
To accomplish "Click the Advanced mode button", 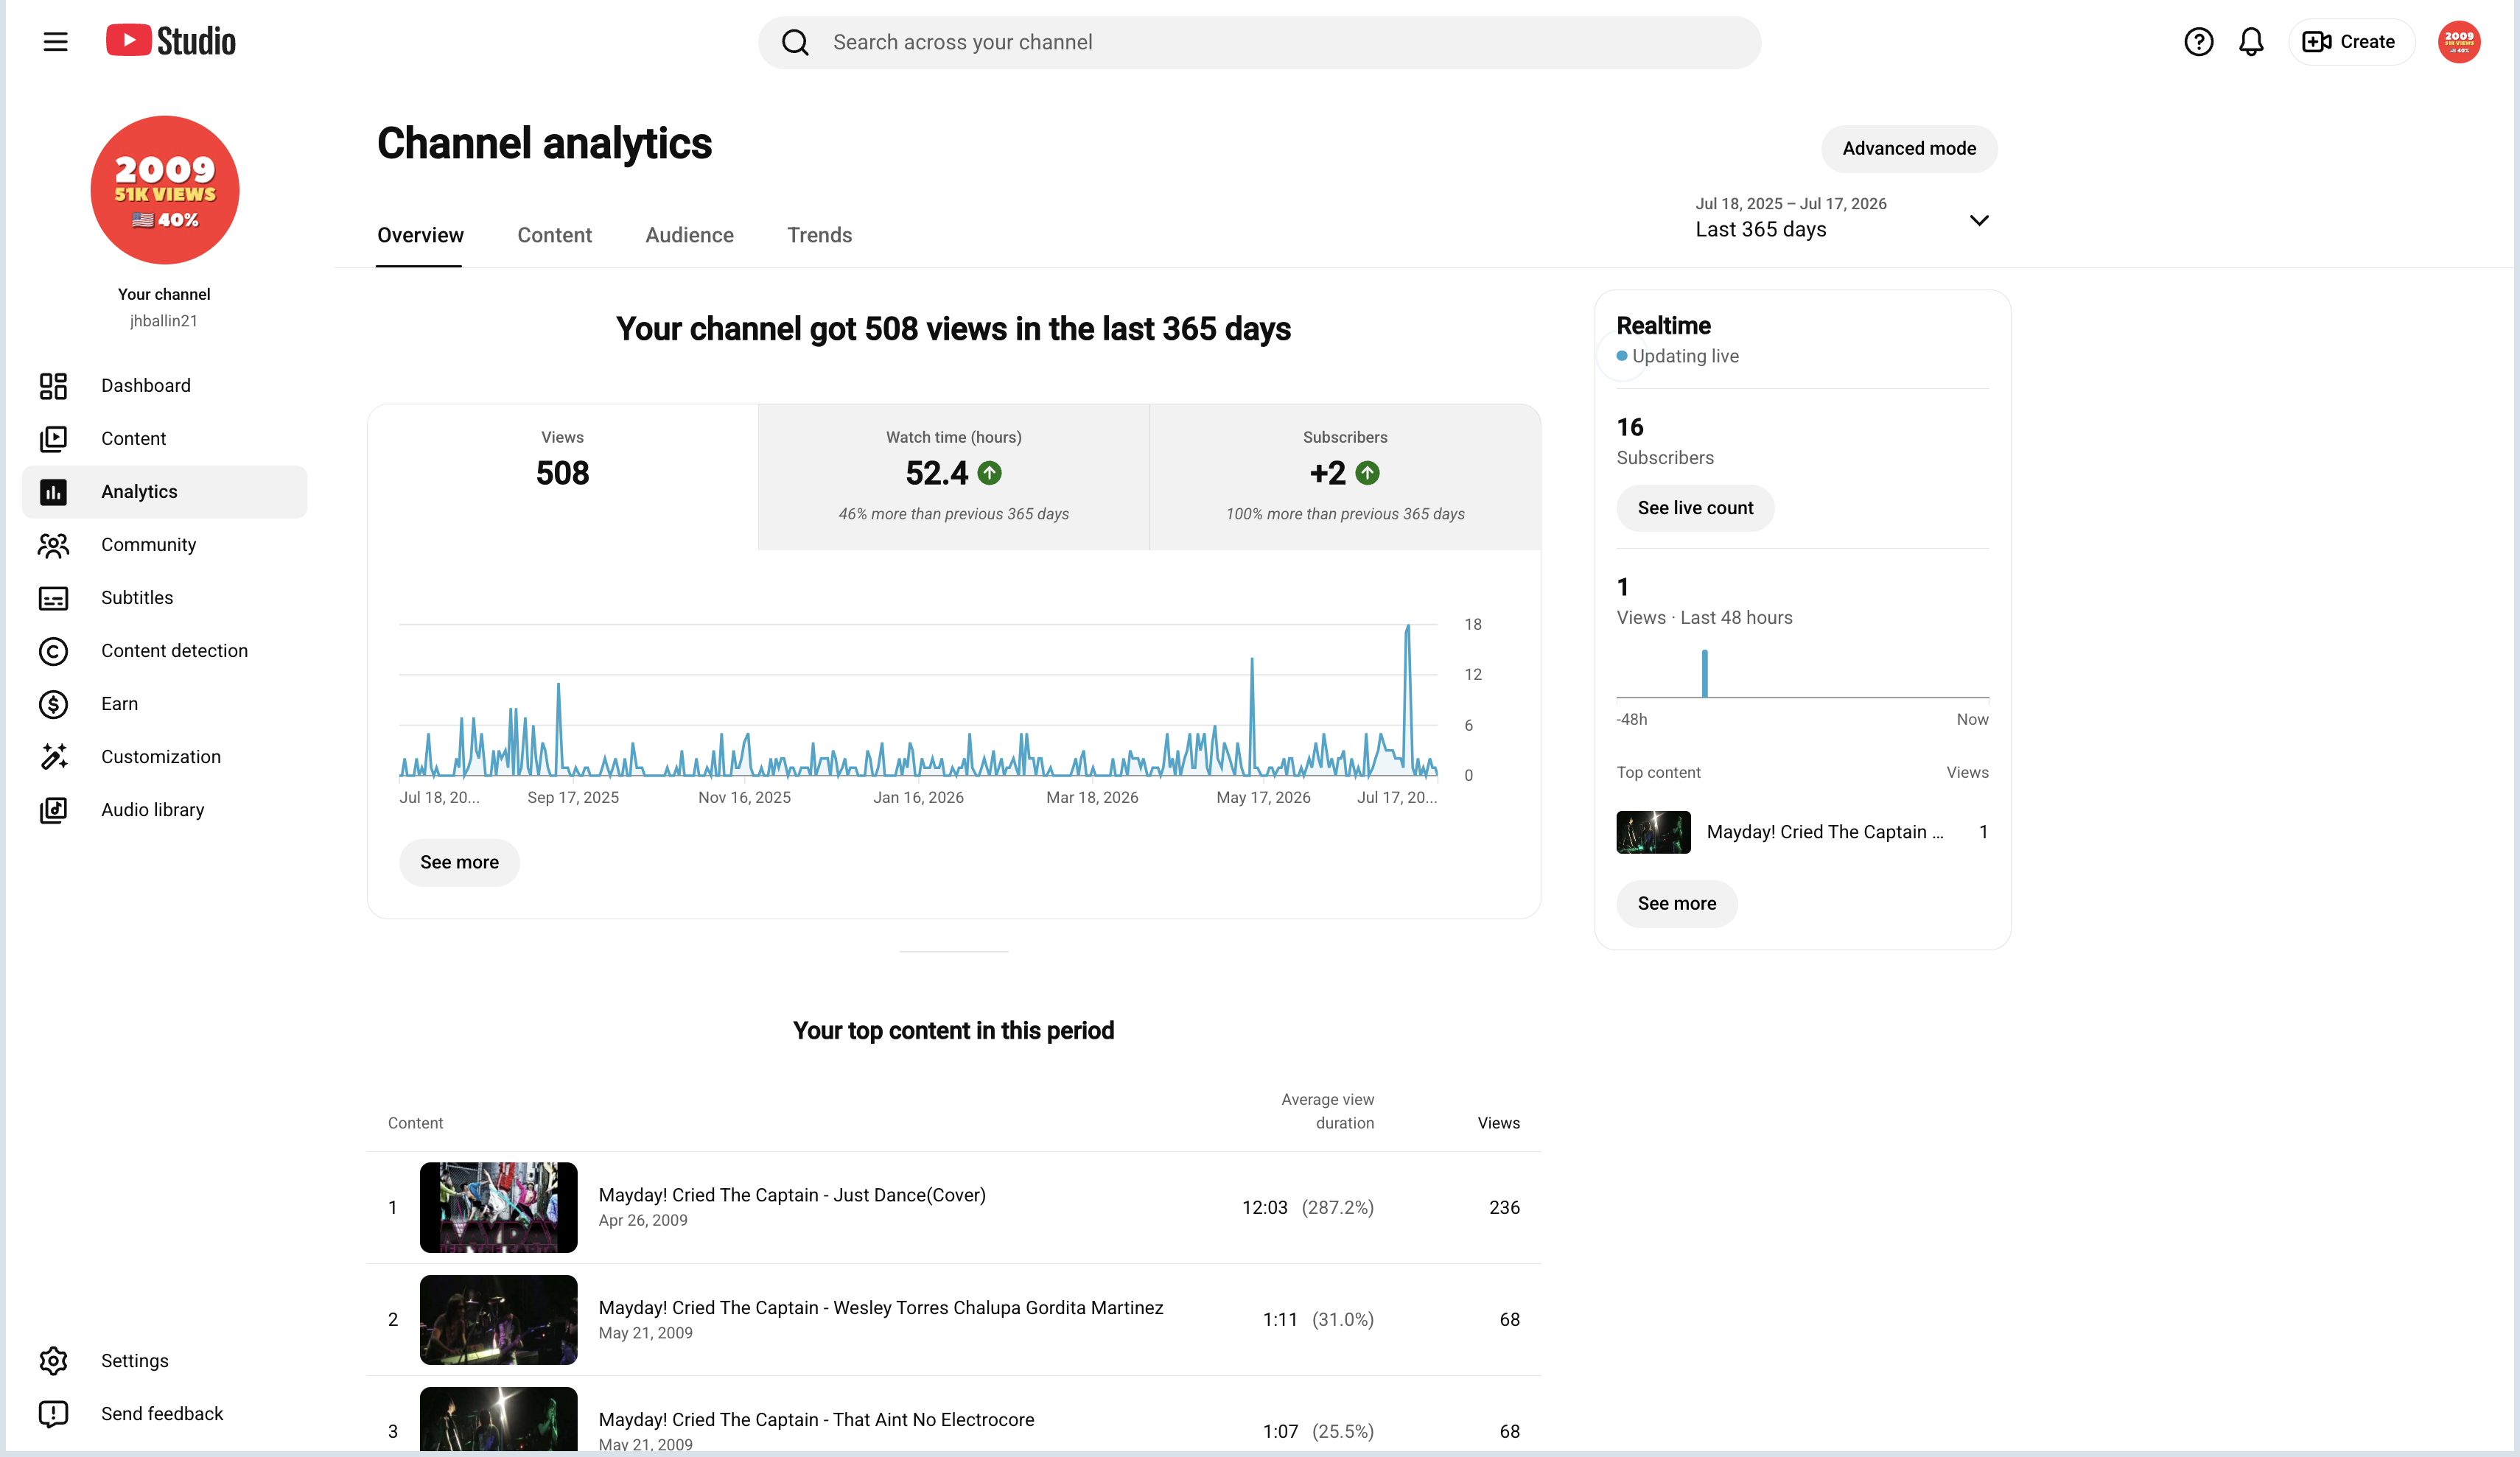I will pos(1909,149).
